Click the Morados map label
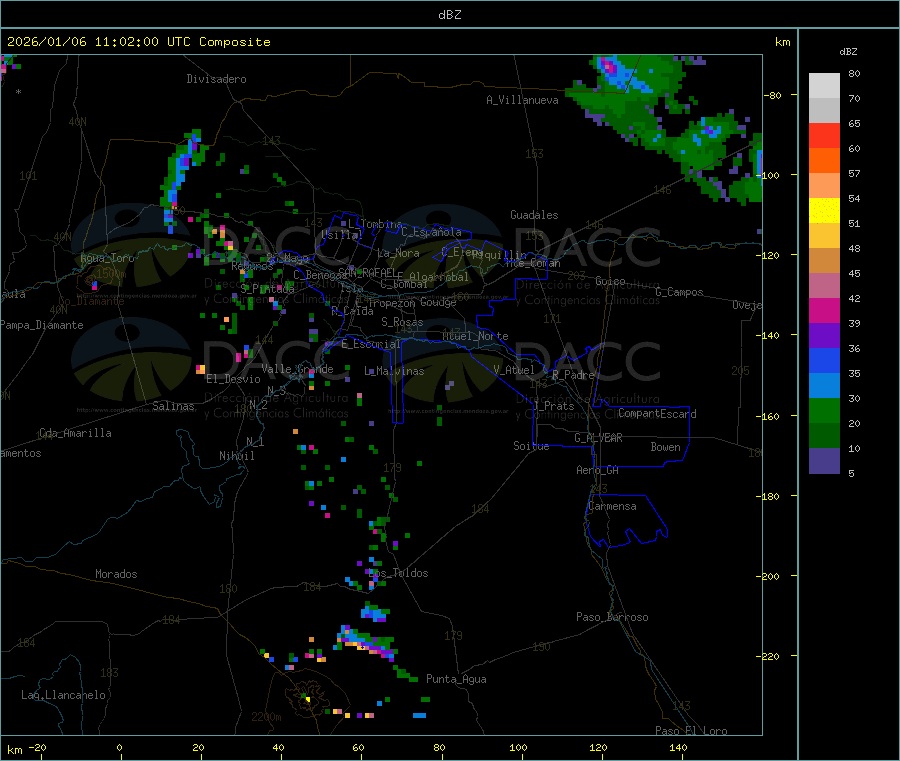Image resolution: width=900 pixels, height=761 pixels. 117,574
